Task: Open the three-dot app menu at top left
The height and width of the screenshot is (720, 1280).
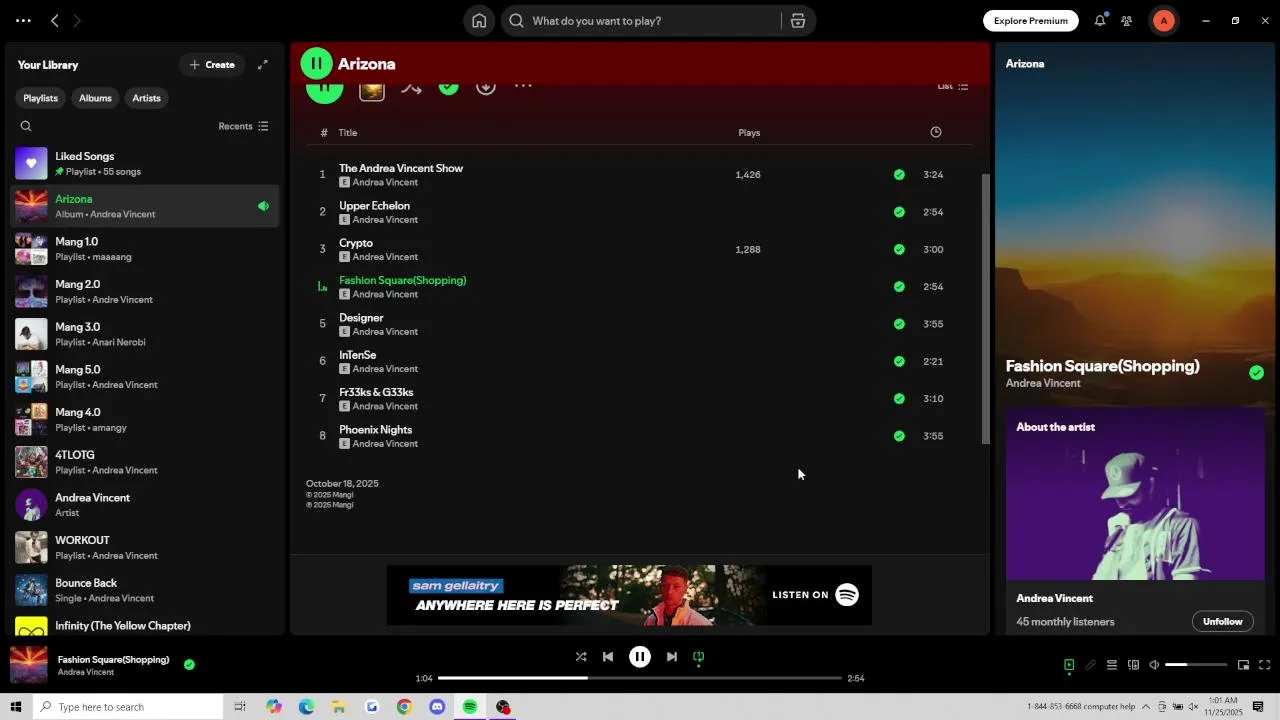Action: click(x=23, y=20)
